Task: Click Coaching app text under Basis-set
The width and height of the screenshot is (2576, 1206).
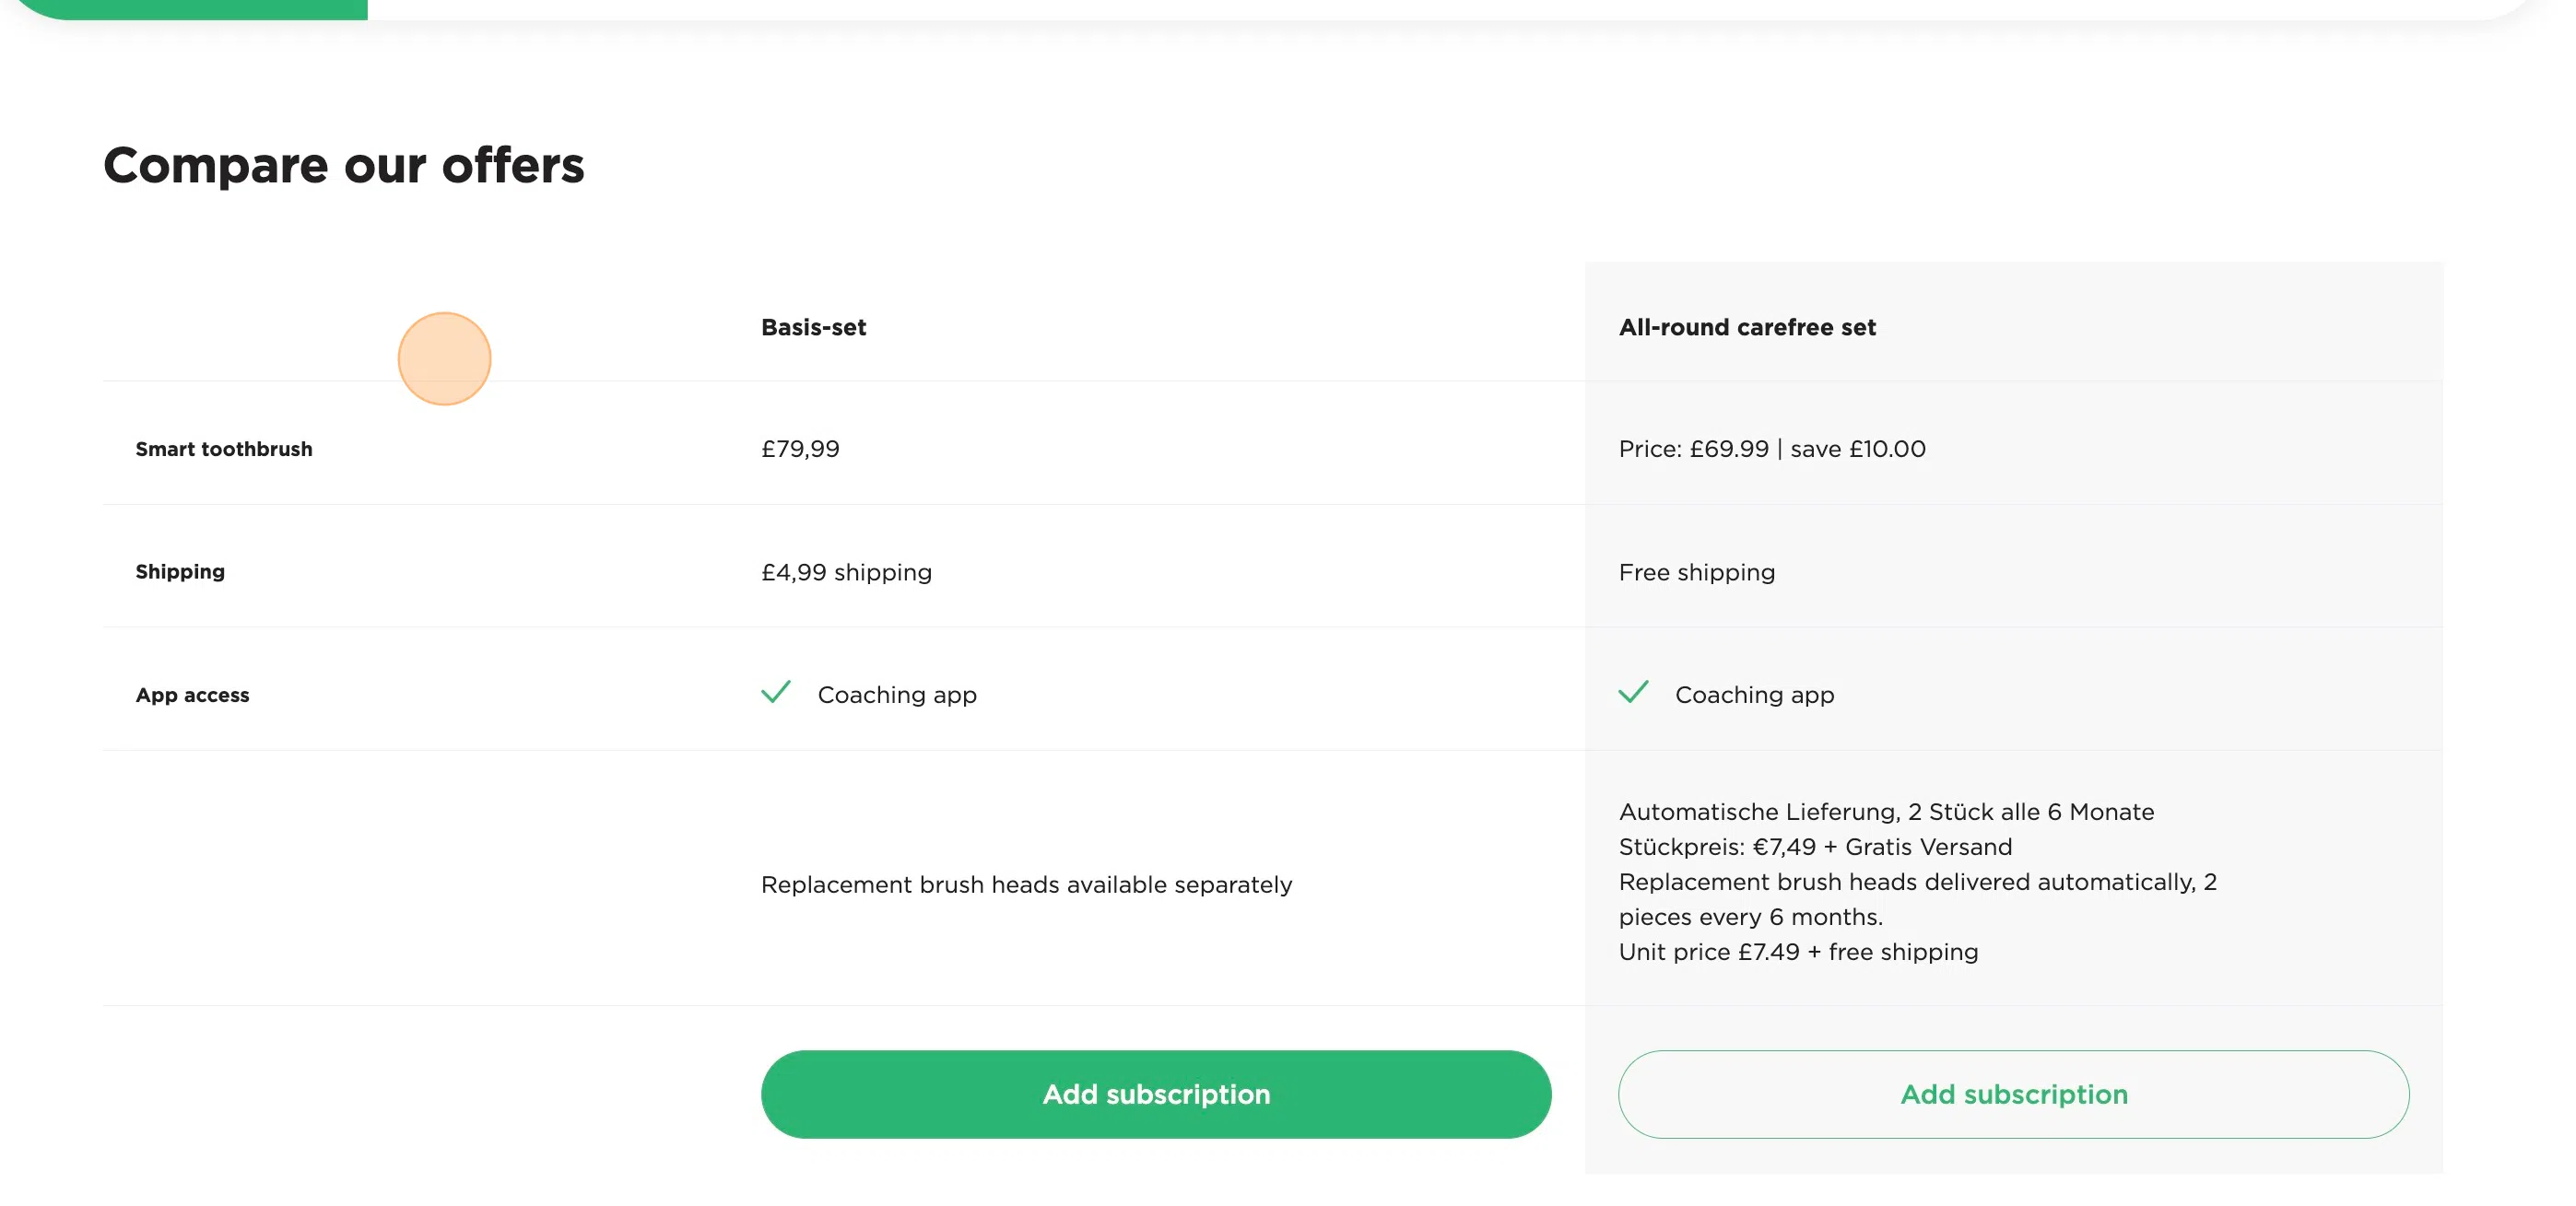Action: (897, 695)
